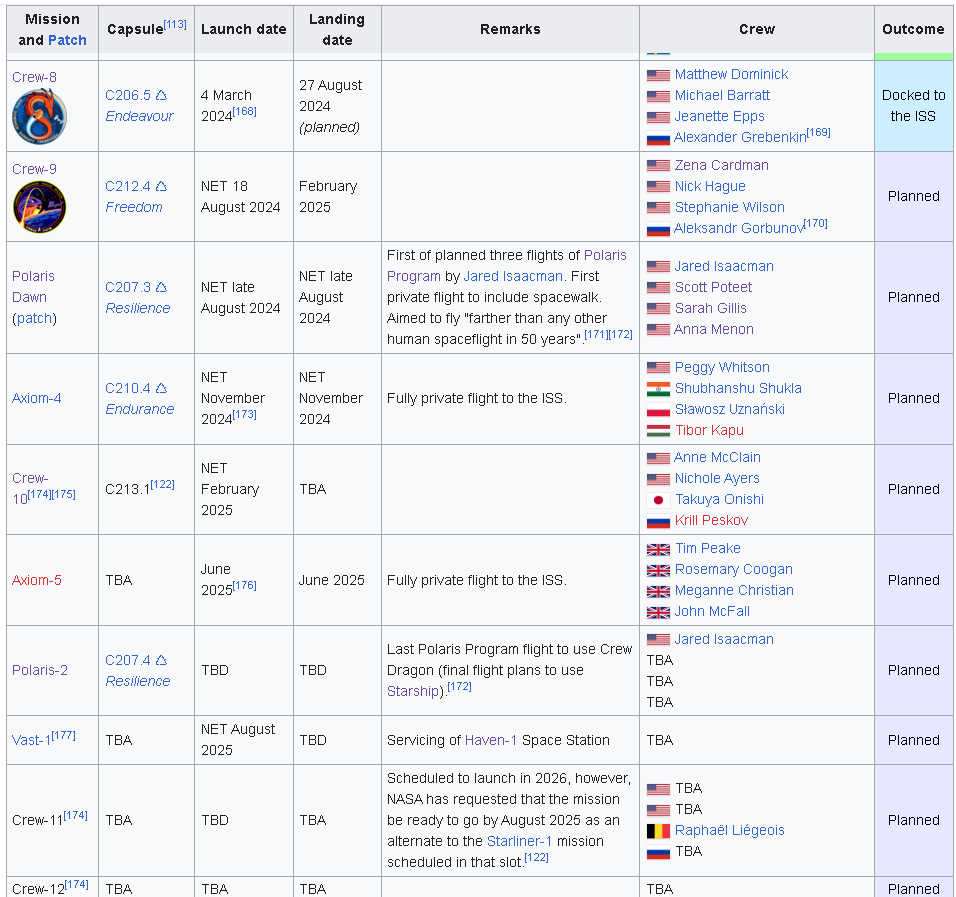This screenshot has width=956, height=897.
Task: Open Raphaël Liégeois's crew link
Action: coord(729,830)
